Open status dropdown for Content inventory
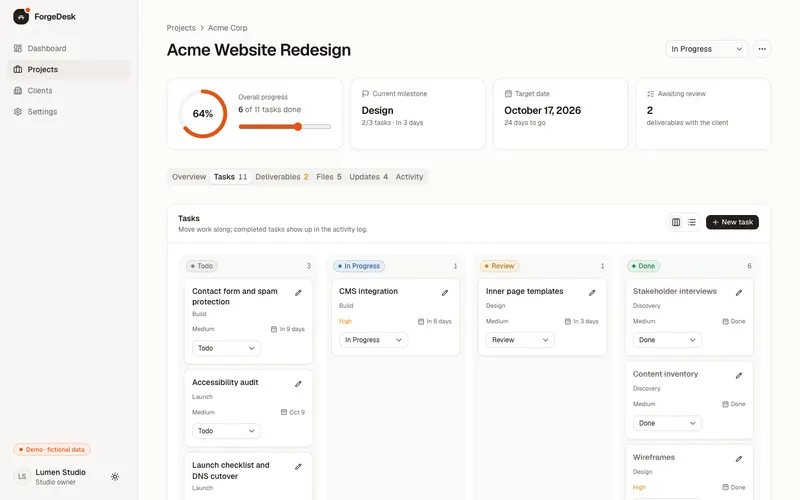 (x=667, y=423)
